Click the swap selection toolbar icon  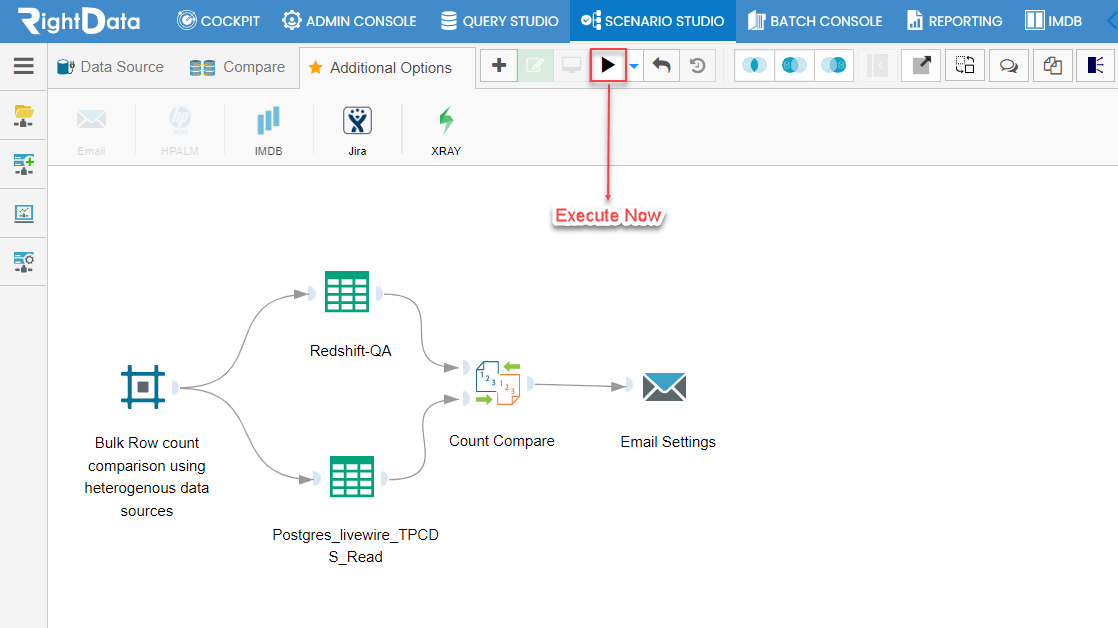tap(965, 66)
